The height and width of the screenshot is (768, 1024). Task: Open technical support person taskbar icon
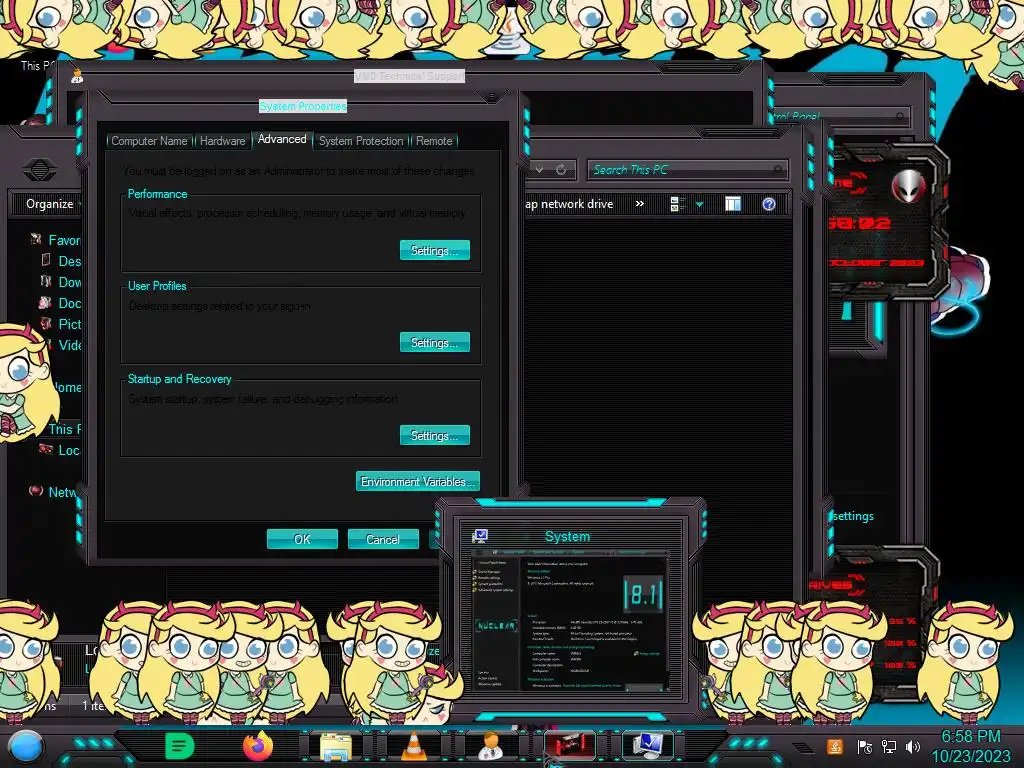click(491, 746)
